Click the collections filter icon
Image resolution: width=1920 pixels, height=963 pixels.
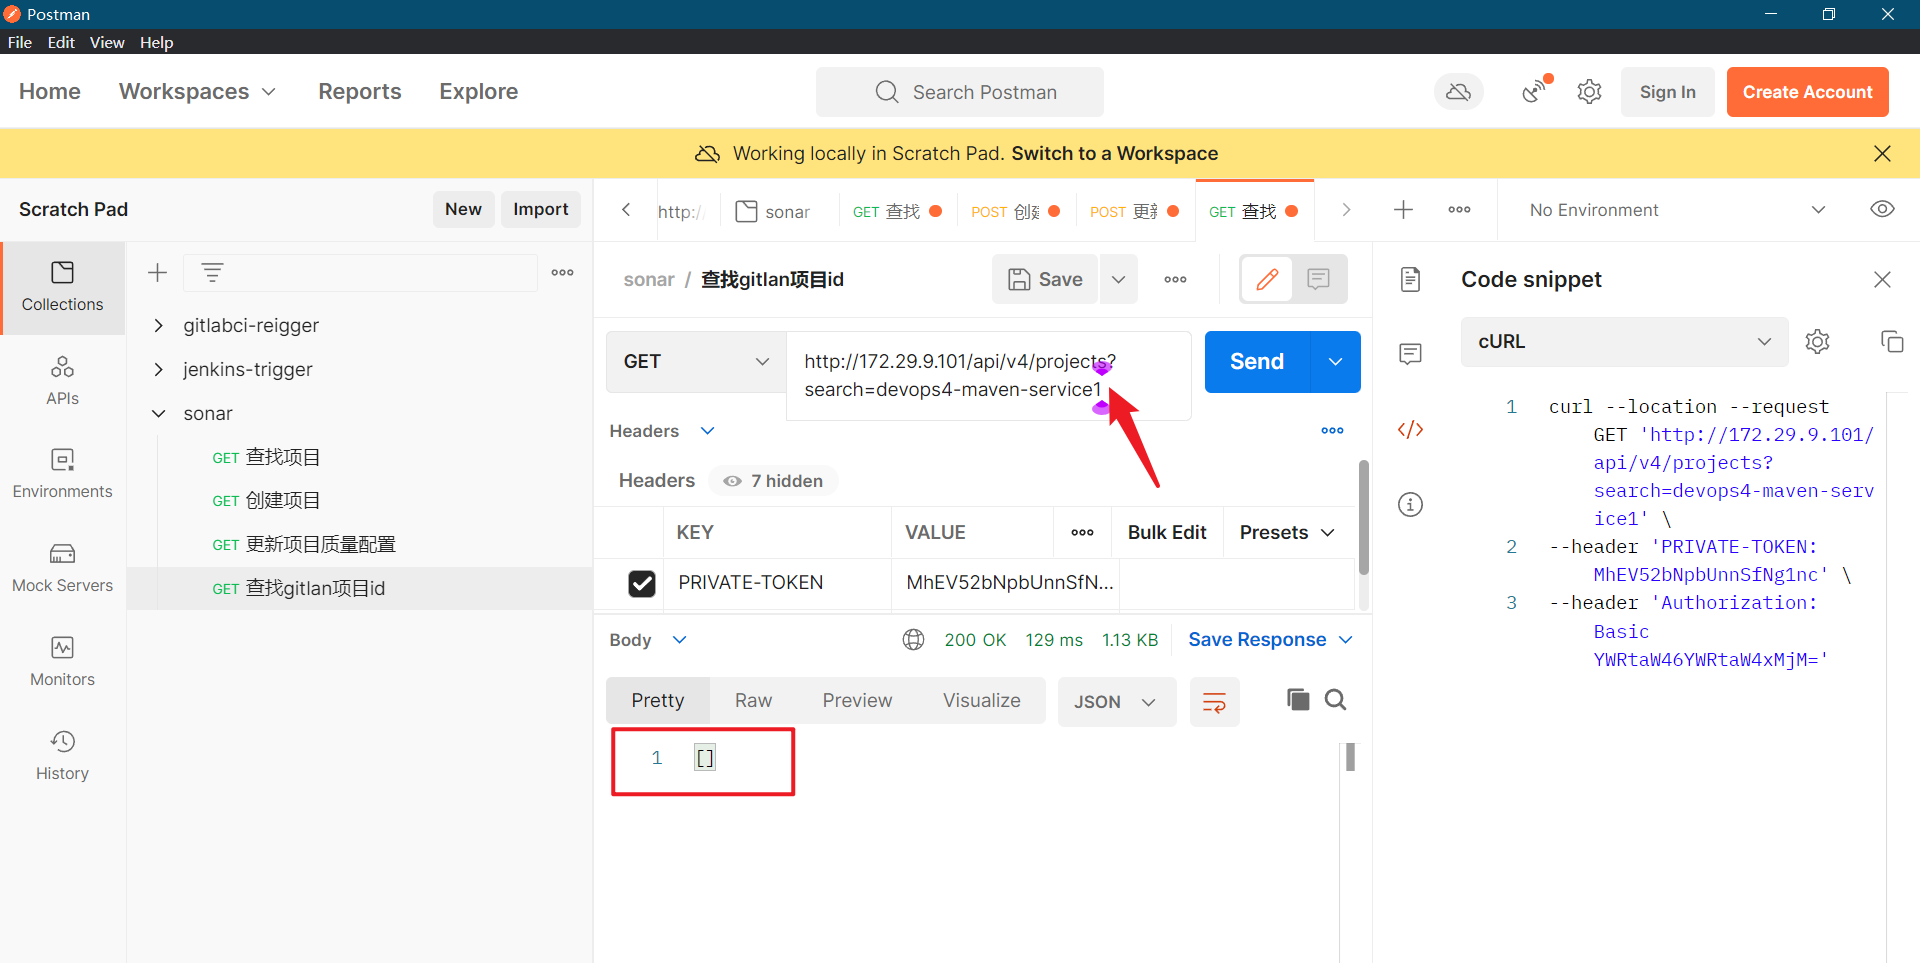[212, 273]
